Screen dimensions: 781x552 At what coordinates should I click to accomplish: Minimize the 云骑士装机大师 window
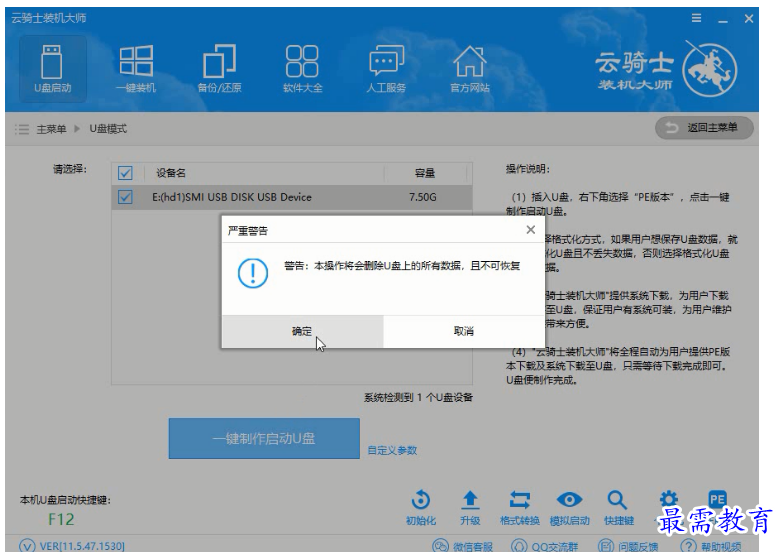[723, 19]
